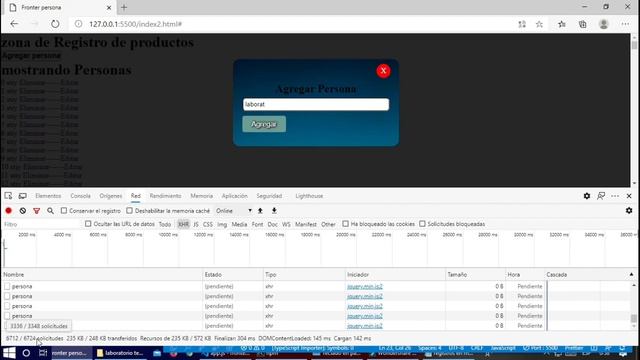This screenshot has height=360, width=640.
Task: Add this page to favorites star
Action: point(539,24)
